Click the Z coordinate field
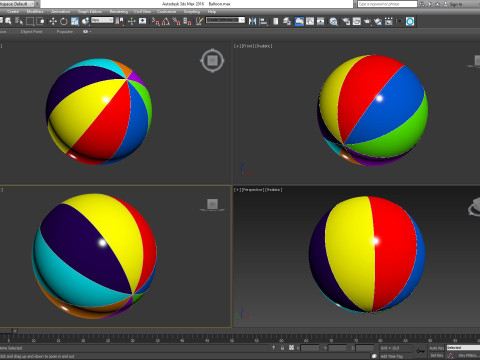The height and width of the screenshot is (360, 480). click(x=365, y=348)
